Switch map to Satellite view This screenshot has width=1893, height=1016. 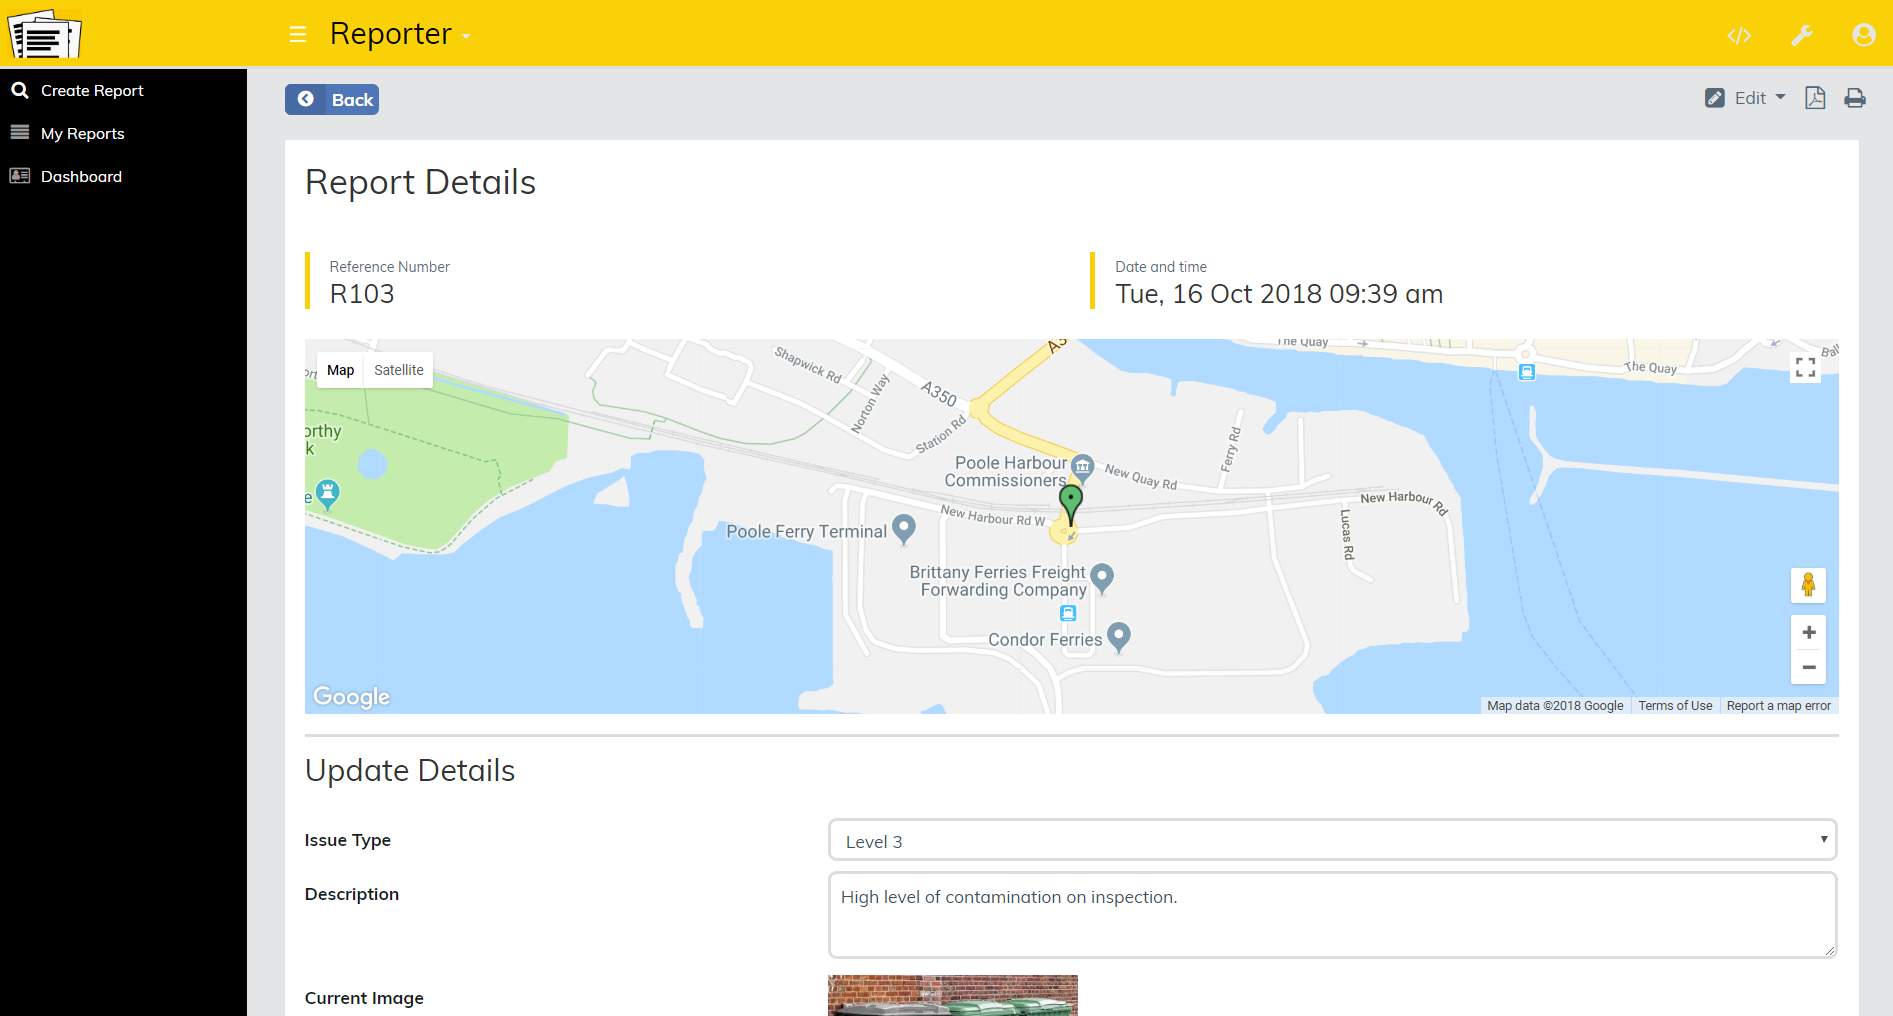tap(398, 370)
